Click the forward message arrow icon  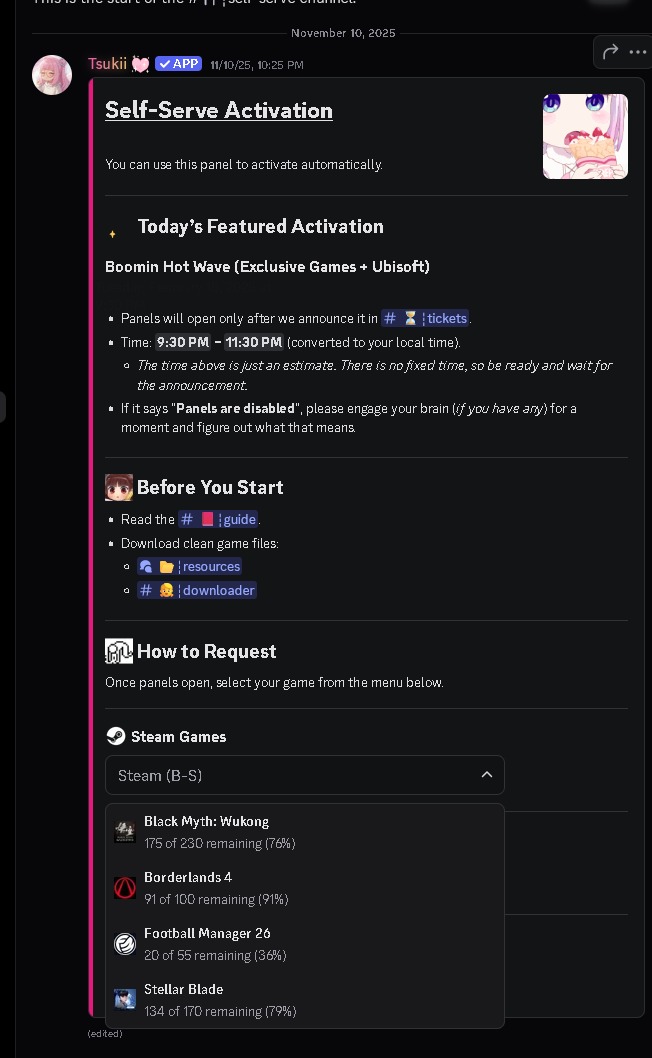(x=610, y=52)
